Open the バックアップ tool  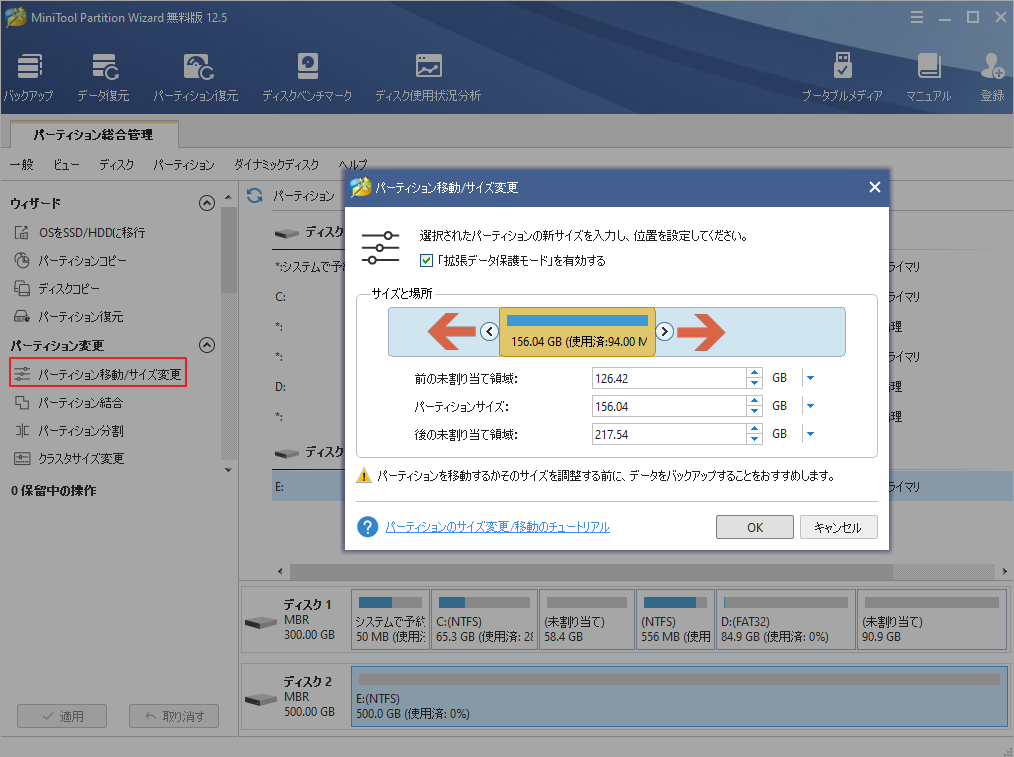[x=28, y=75]
